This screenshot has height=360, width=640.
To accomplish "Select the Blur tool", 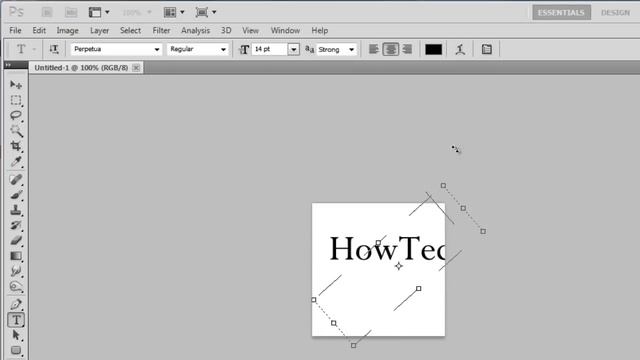I will [x=16, y=271].
